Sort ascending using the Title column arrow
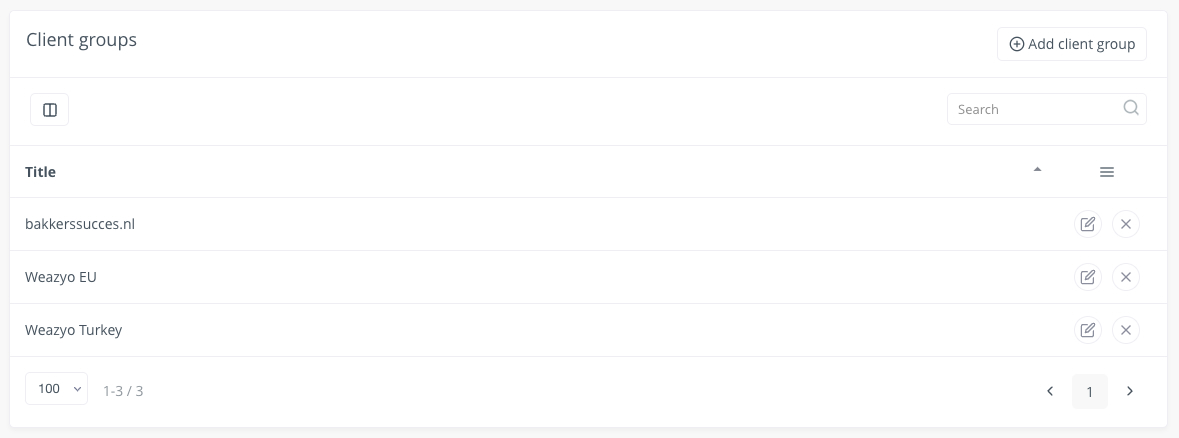Viewport: 1179px width, 438px height. [1037, 170]
